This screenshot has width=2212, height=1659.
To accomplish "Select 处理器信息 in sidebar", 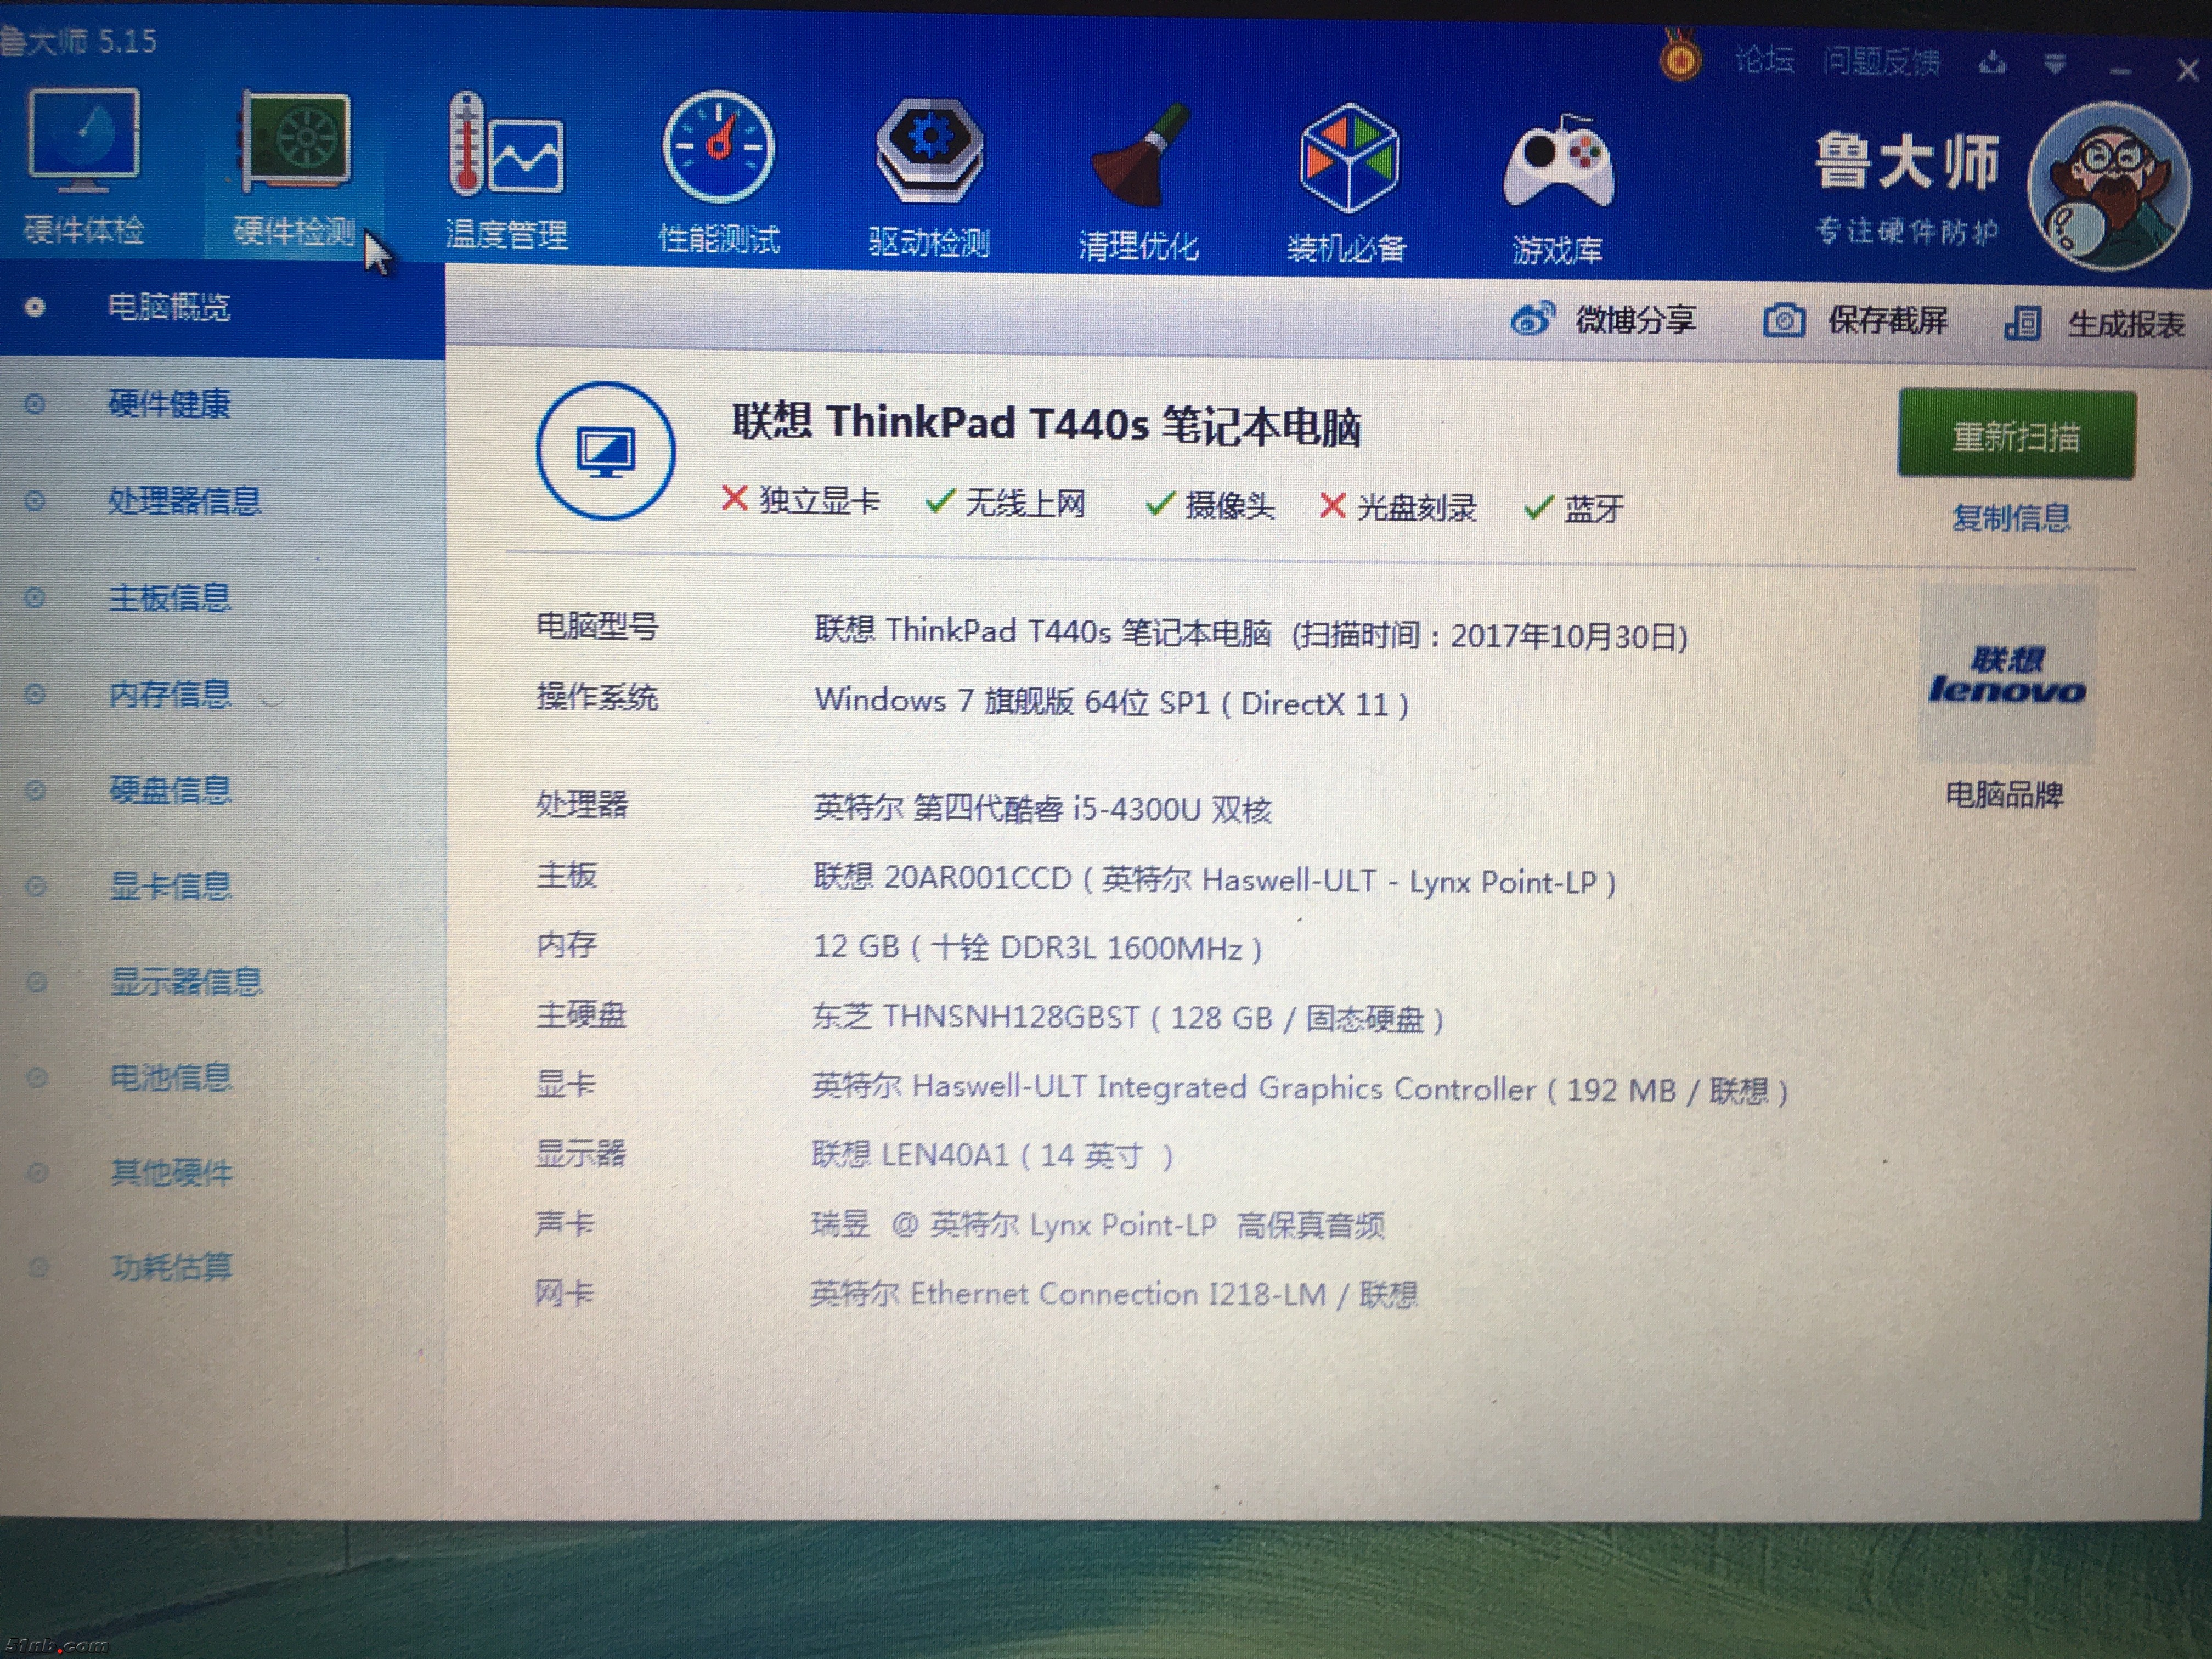I will point(184,500).
